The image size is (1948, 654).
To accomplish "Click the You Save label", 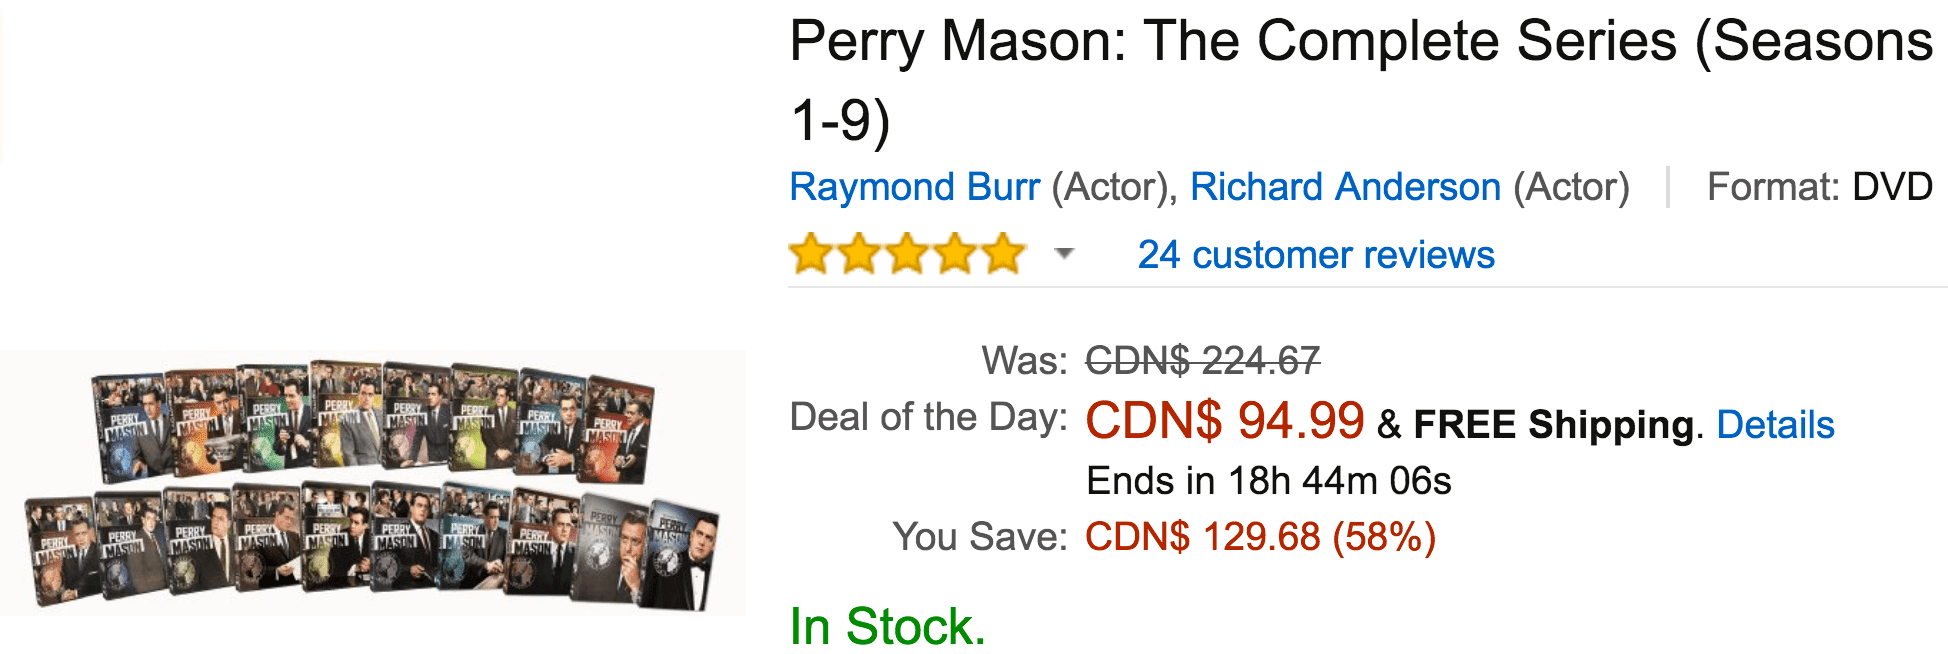I will point(980,537).
